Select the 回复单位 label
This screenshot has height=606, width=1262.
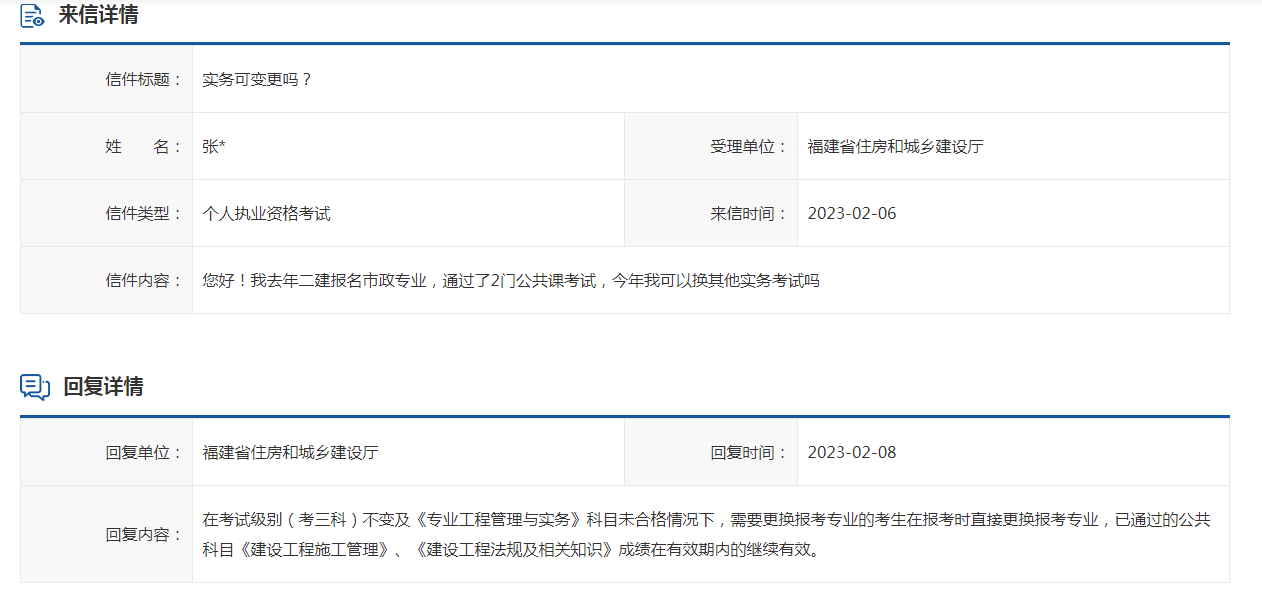point(144,453)
